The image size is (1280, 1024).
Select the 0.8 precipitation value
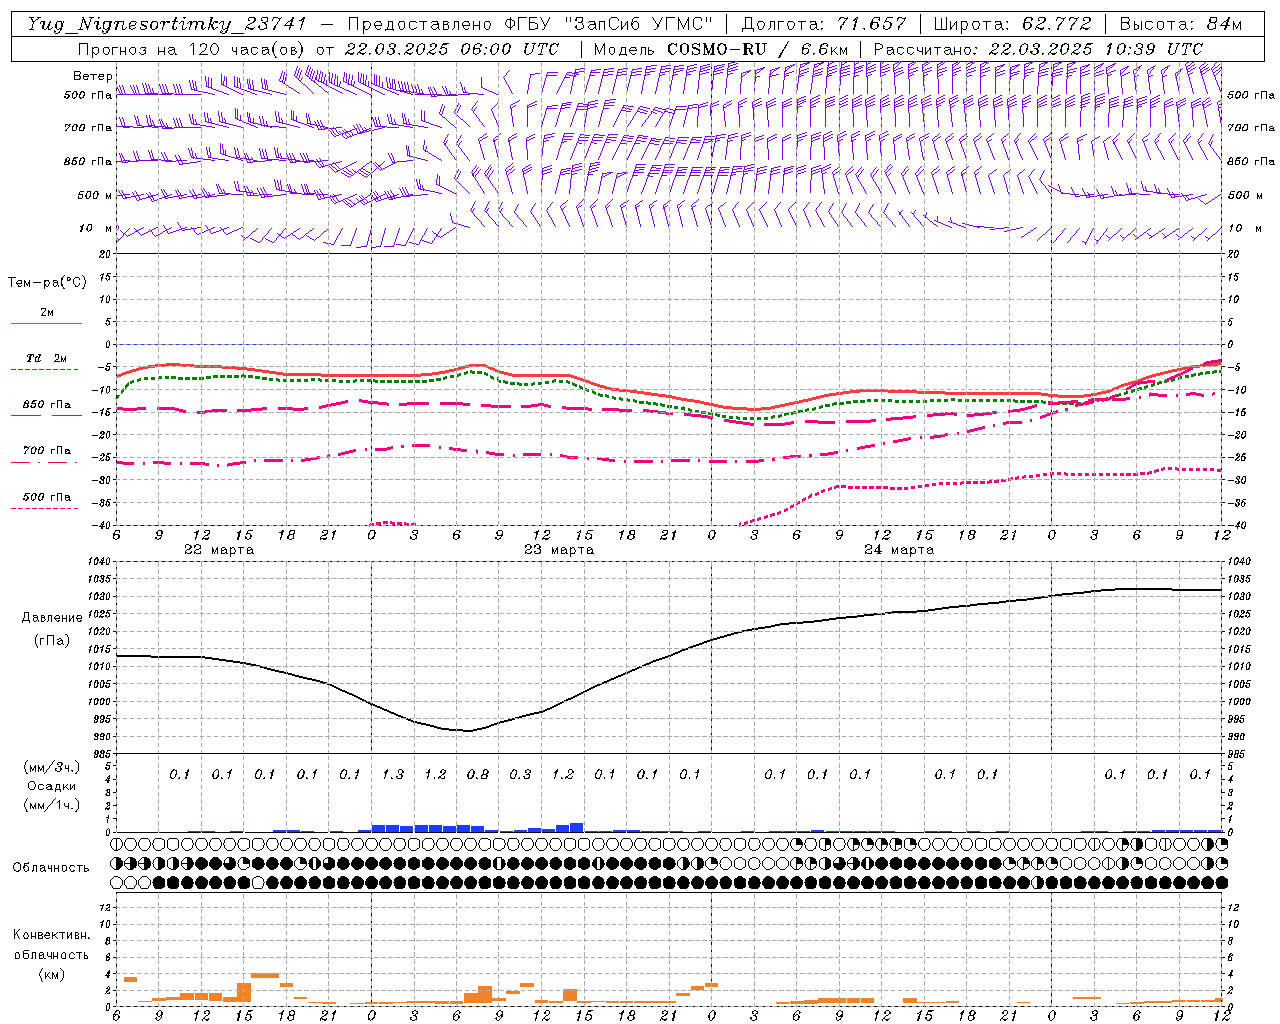tap(478, 774)
